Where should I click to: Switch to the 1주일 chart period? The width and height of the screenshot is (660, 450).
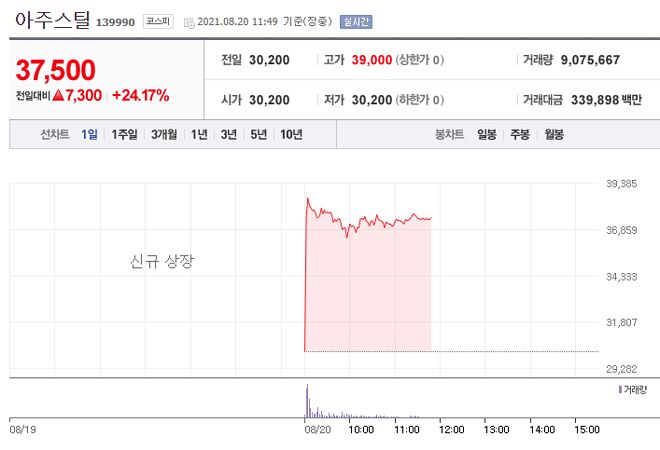pos(125,134)
